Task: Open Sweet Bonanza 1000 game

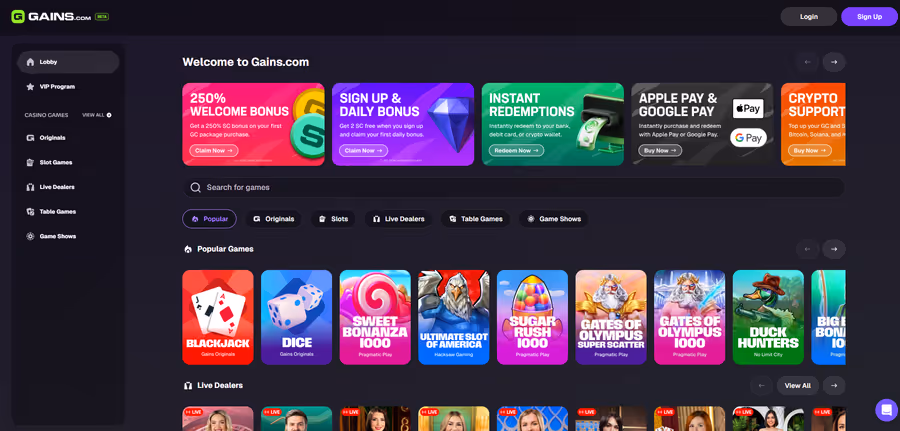Action: (x=375, y=317)
